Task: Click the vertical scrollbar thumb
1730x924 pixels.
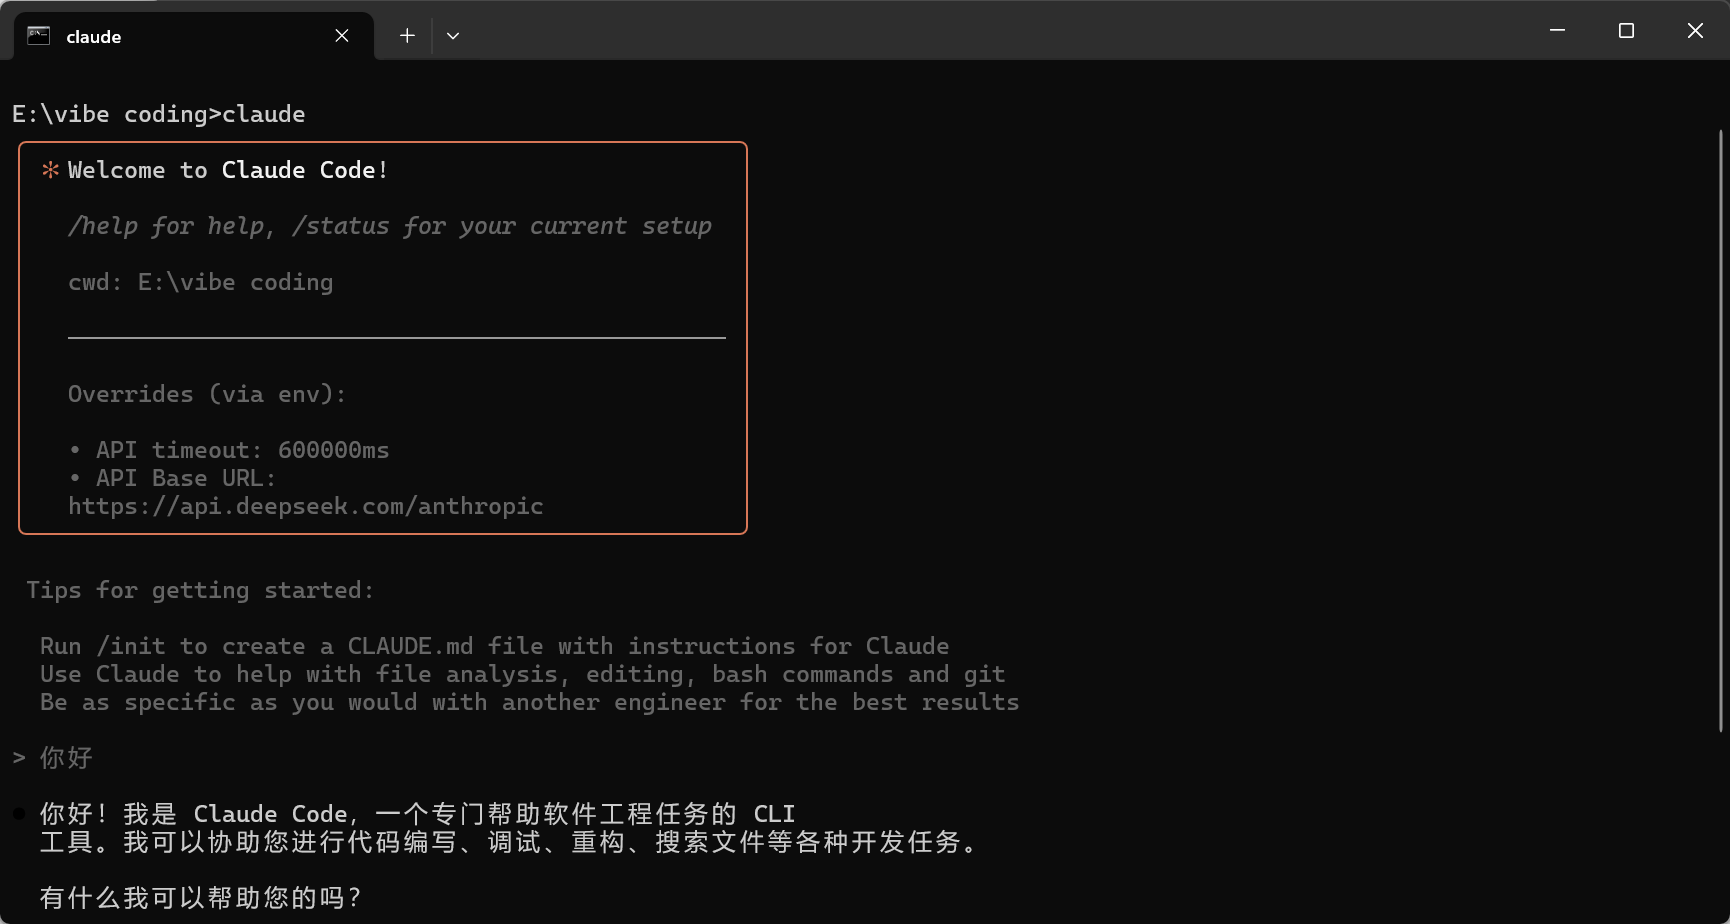Action: (1721, 430)
